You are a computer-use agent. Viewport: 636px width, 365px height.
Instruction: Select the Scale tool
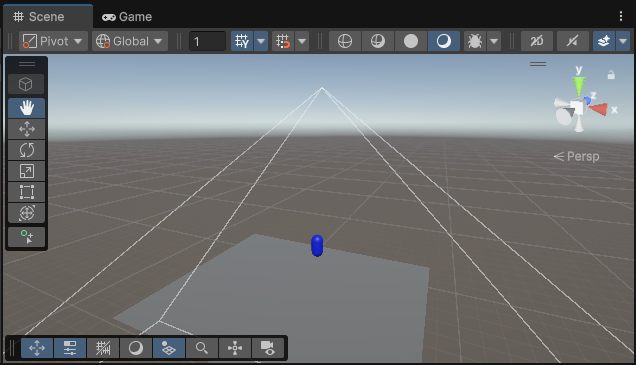pyautogui.click(x=27, y=171)
